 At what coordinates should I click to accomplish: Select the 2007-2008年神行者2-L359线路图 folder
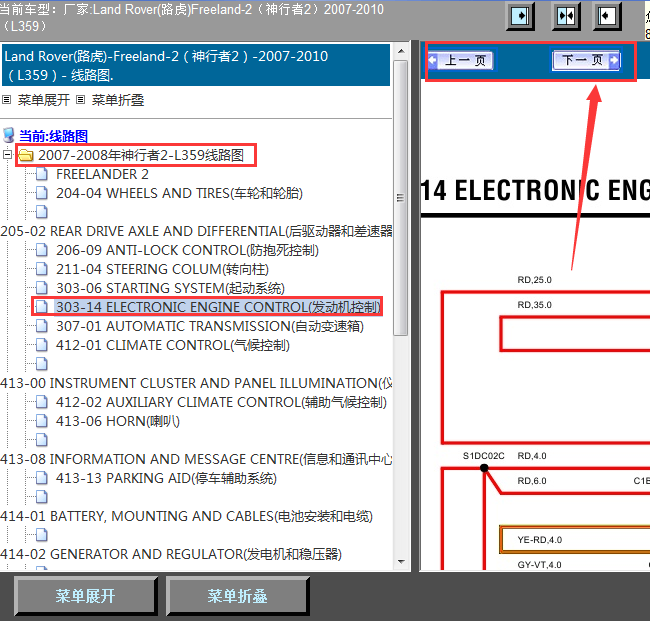(141, 155)
